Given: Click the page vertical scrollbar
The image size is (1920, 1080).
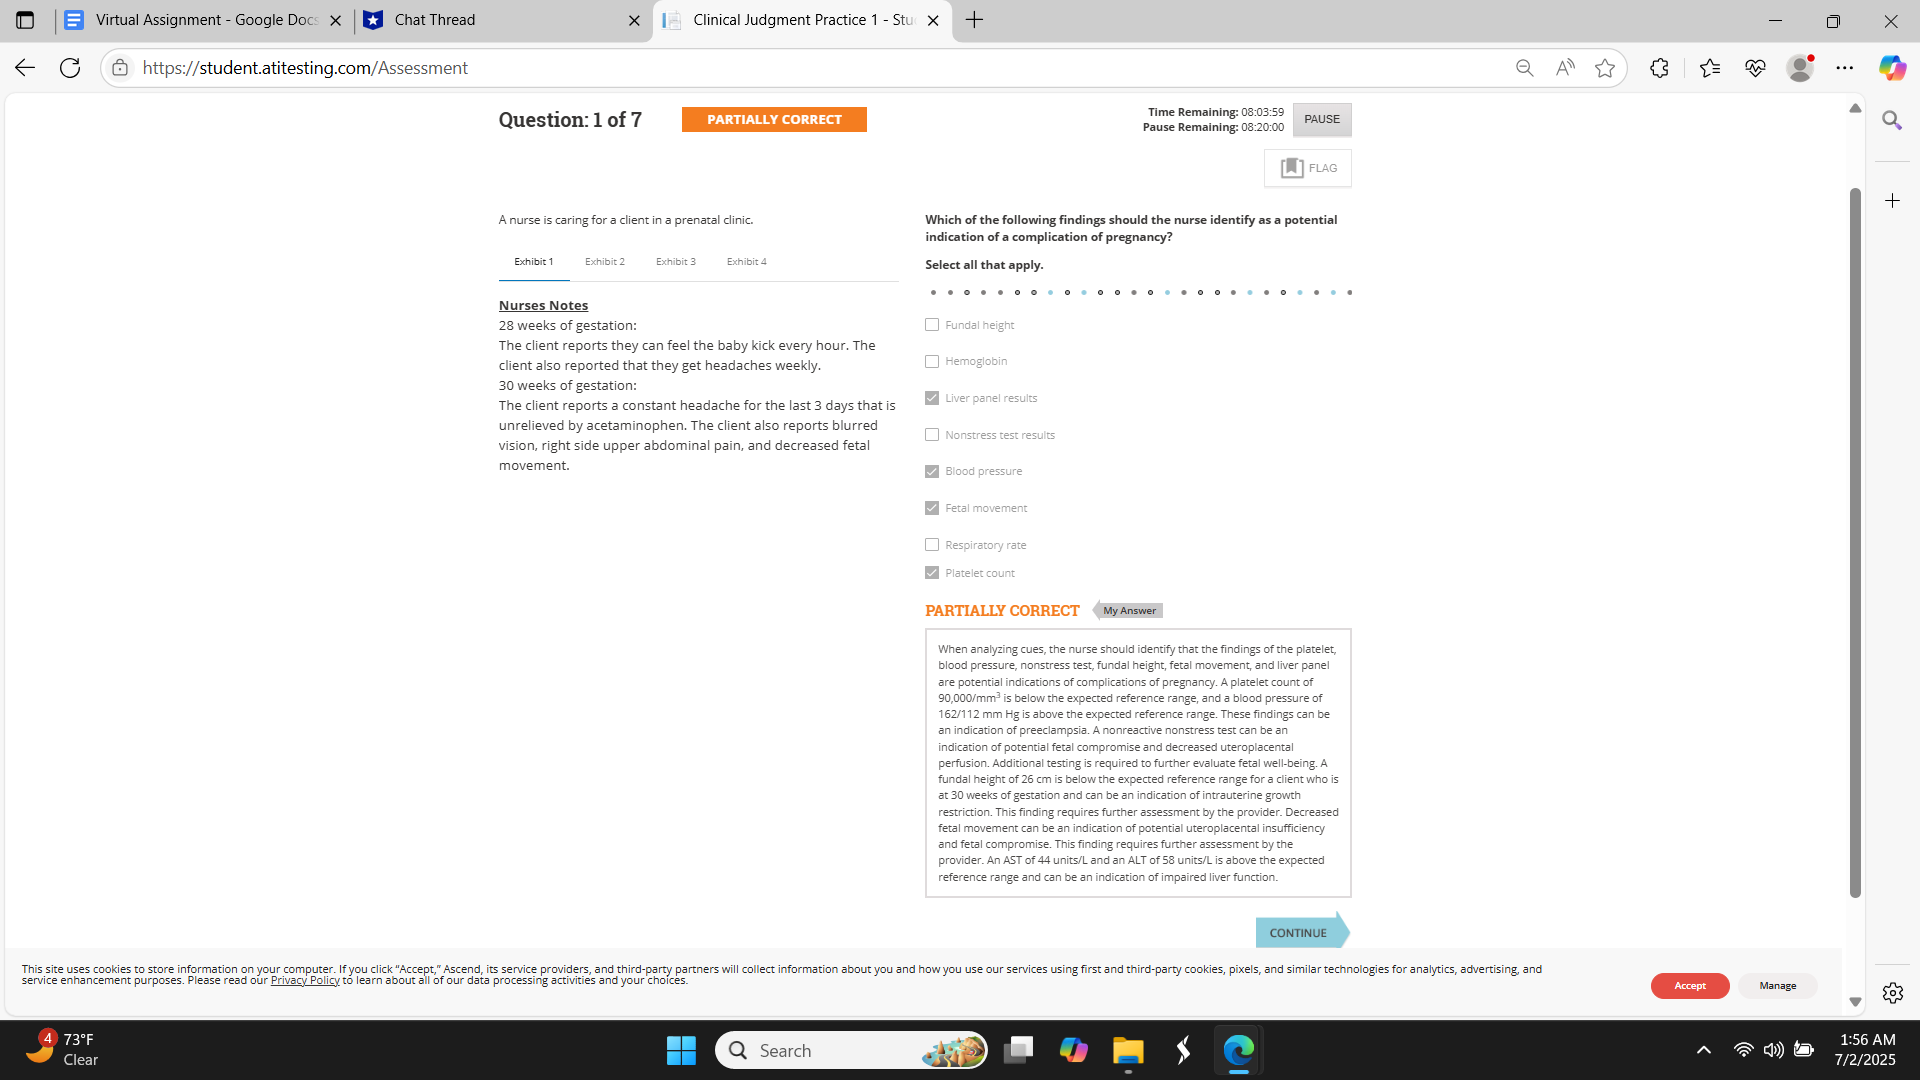Looking at the screenshot, I should click(x=1855, y=540).
